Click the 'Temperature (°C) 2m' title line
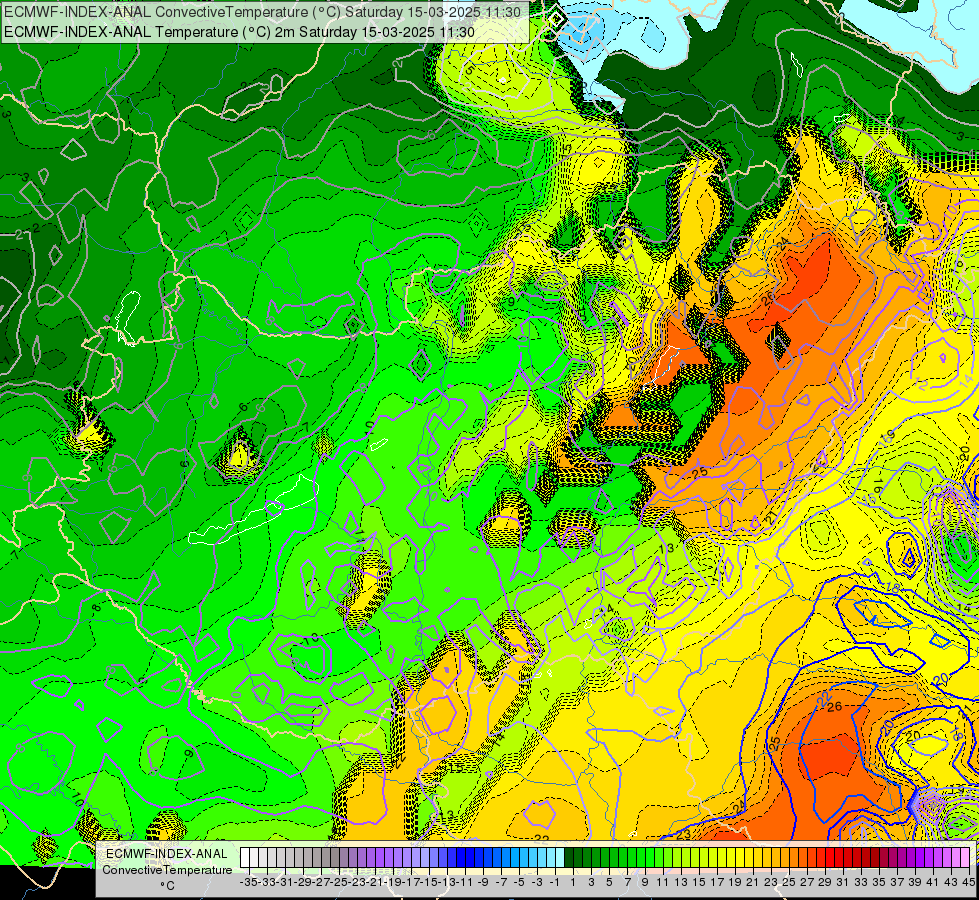979x900 pixels. [x=239, y=32]
